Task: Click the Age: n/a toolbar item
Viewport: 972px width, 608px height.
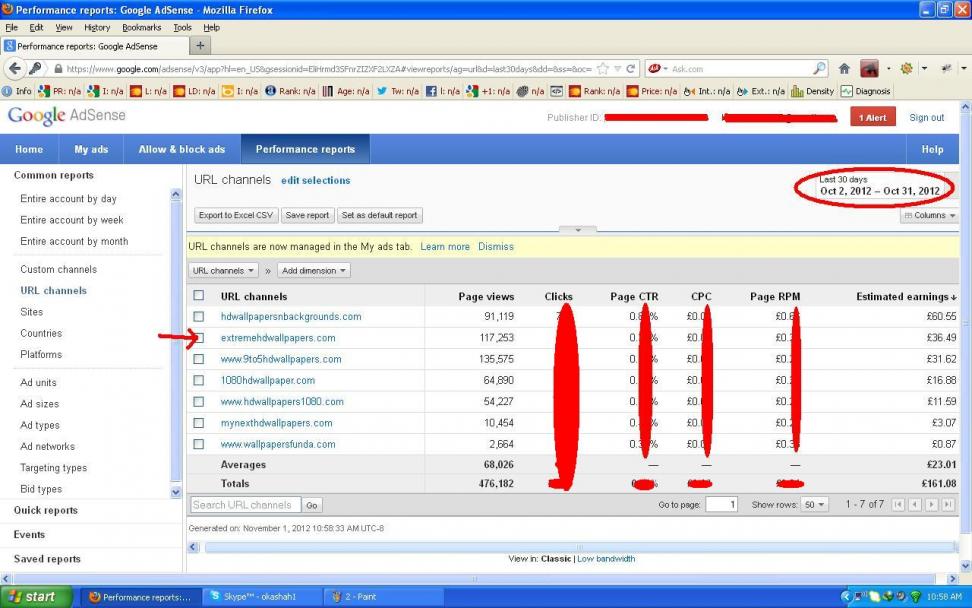Action: tap(346, 91)
